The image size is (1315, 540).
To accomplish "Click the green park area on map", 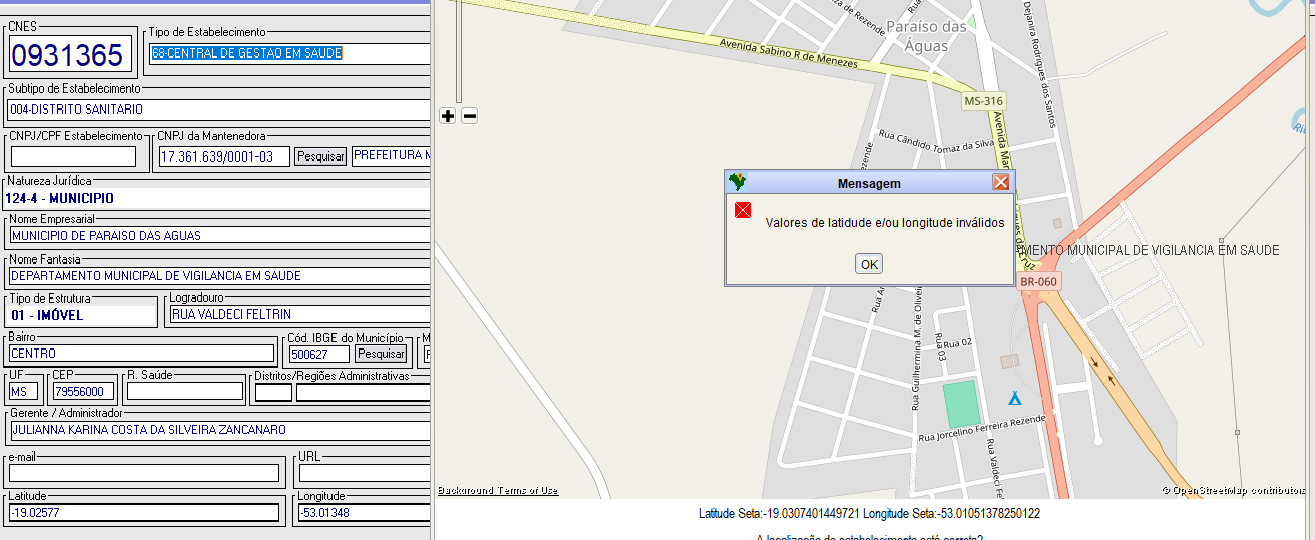I will coord(960,404).
